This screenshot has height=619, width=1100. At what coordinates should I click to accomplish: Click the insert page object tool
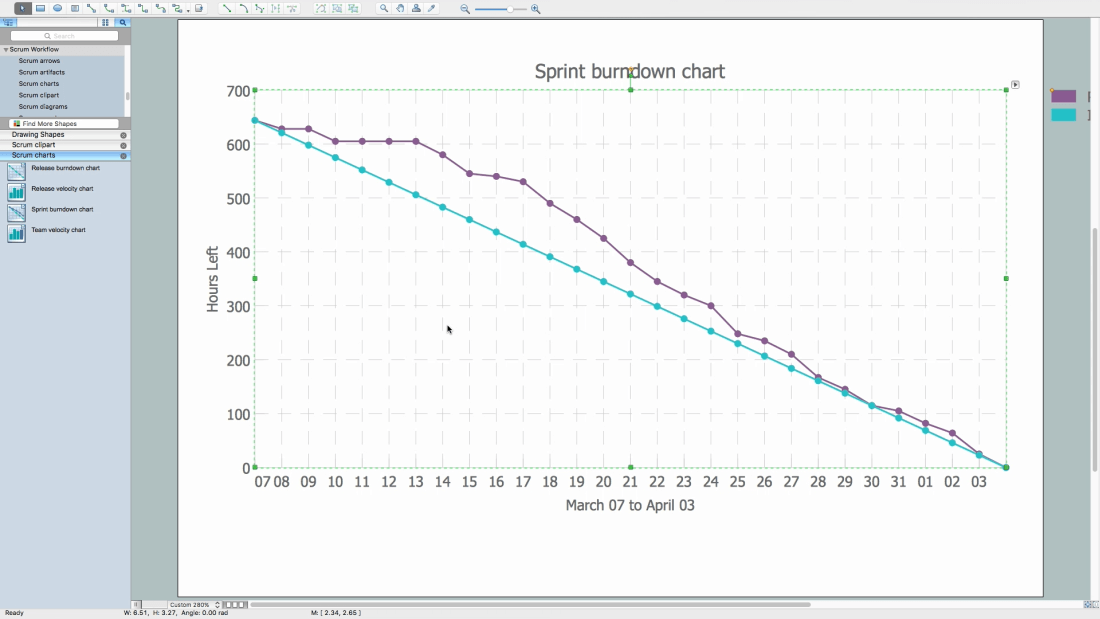[x=199, y=8]
